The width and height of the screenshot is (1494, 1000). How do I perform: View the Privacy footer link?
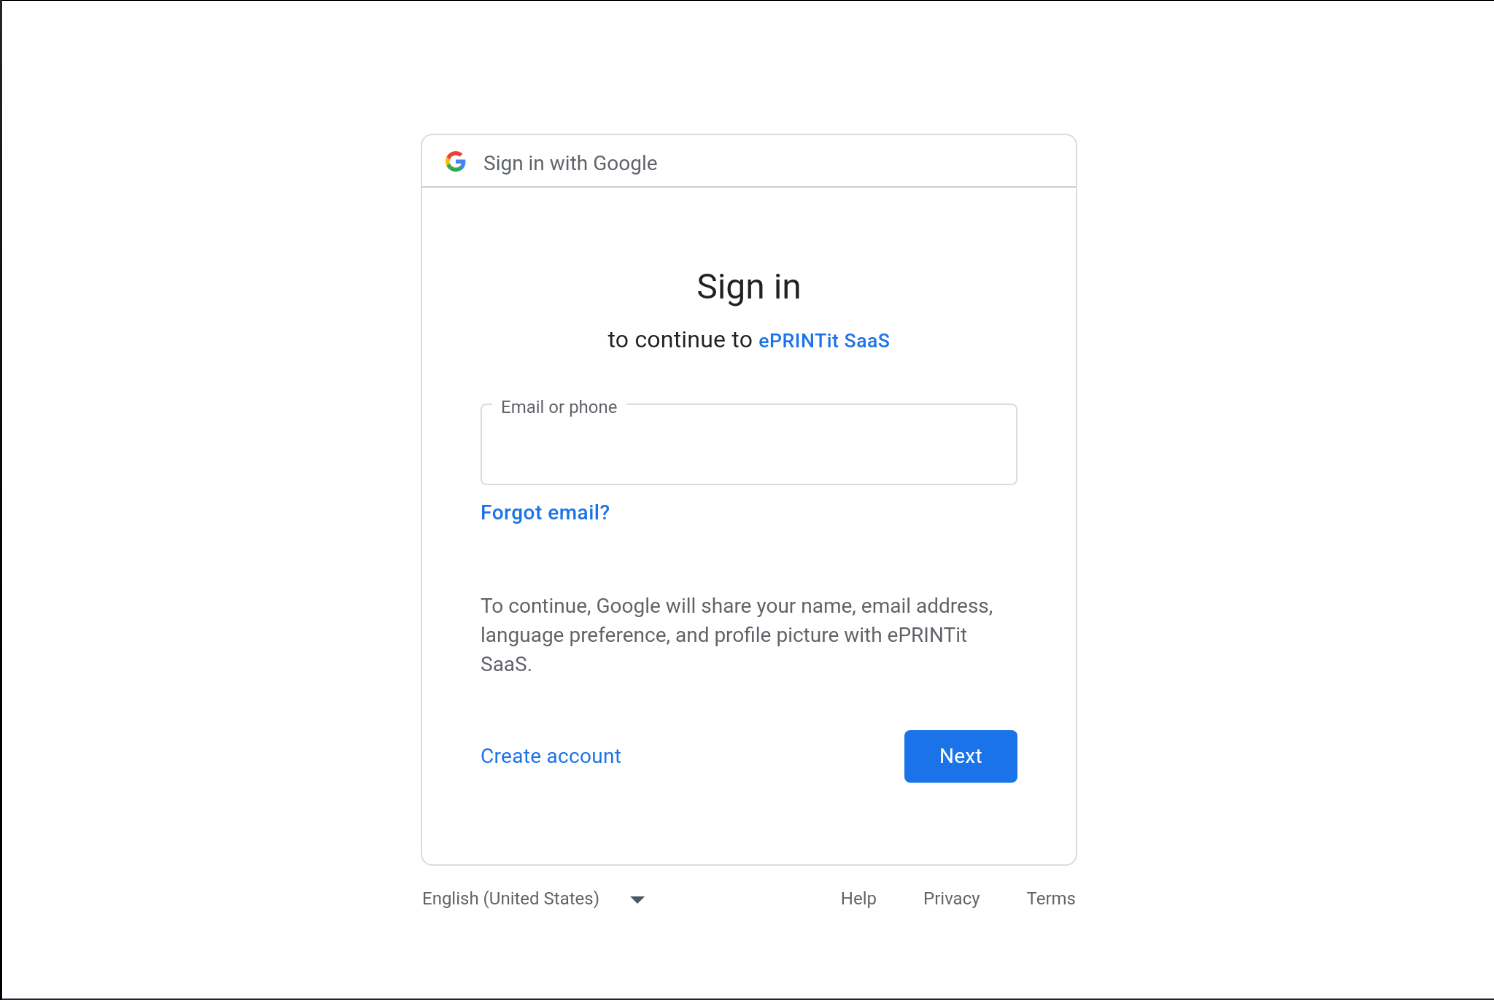(951, 899)
